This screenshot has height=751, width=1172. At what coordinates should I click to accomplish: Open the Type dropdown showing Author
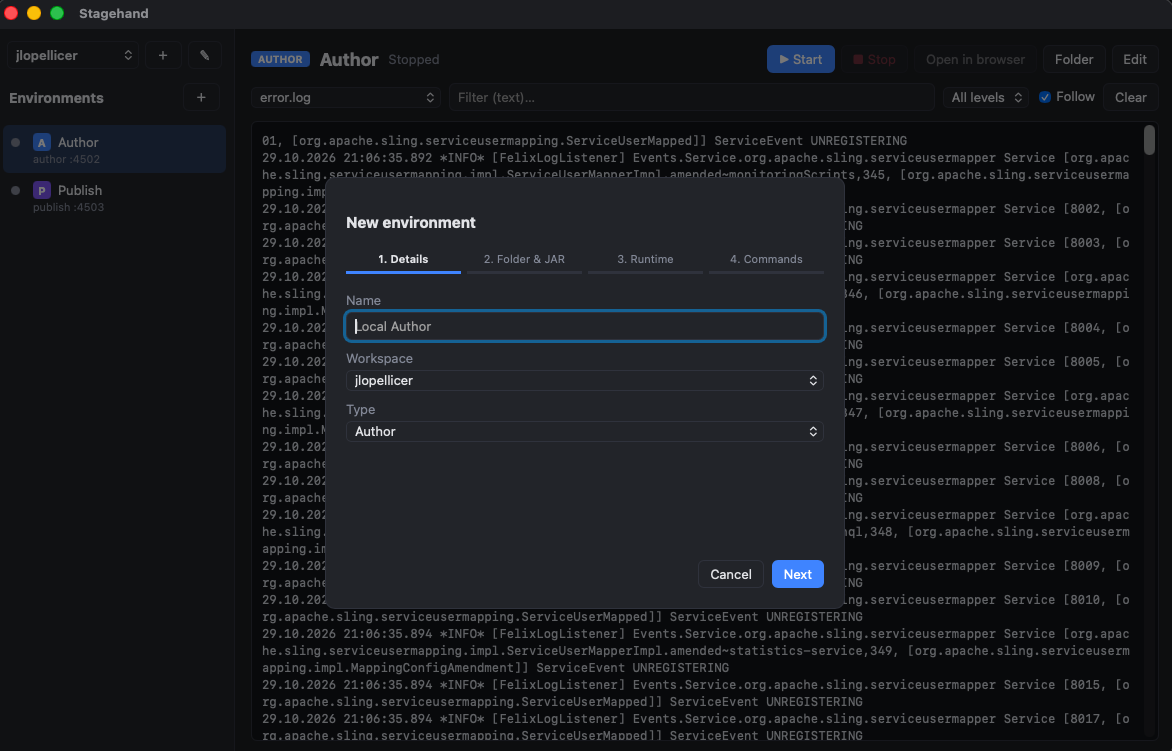click(585, 431)
